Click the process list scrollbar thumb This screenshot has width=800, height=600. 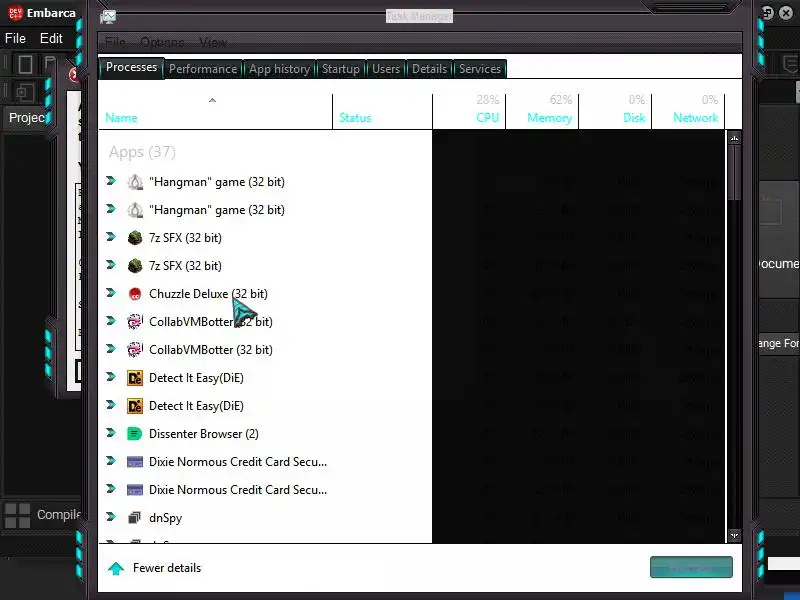click(x=734, y=173)
